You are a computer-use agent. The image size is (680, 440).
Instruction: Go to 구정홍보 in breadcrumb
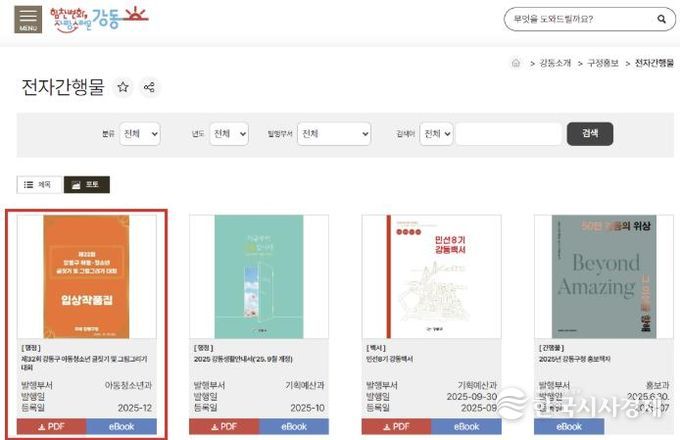click(602, 62)
